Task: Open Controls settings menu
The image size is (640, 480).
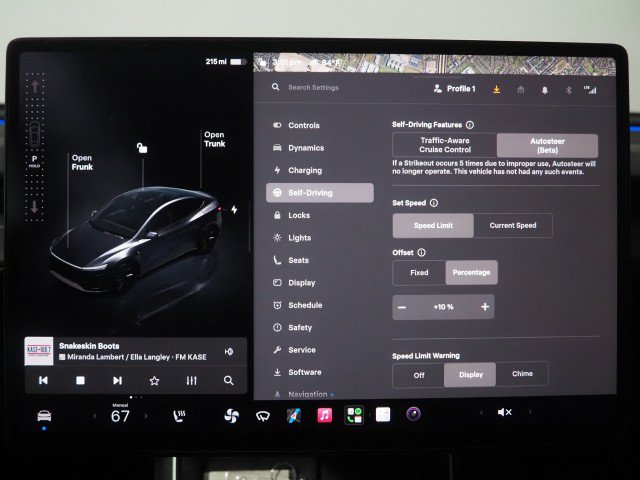Action: (320, 125)
